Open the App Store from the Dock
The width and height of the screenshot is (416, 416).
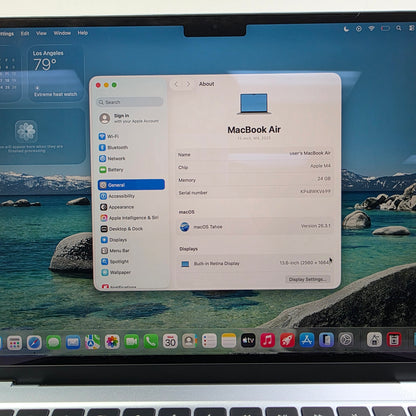tap(307, 340)
